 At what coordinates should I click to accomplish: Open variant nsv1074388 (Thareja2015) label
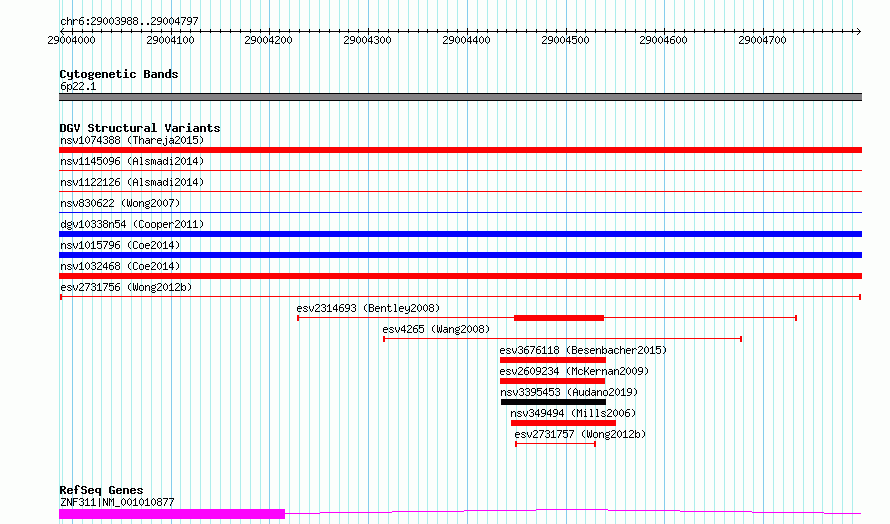[x=132, y=140]
